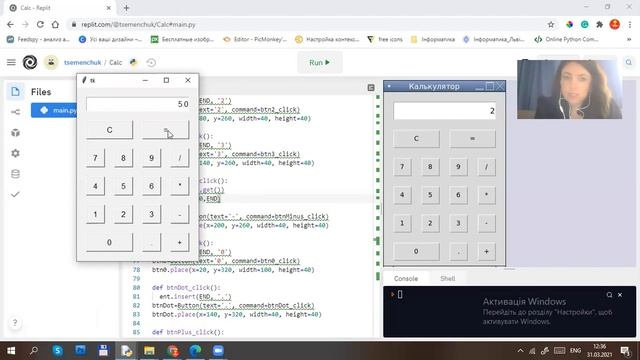Toggle the editor layout icon above code
This screenshot has height=360, width=640.
[371, 87]
